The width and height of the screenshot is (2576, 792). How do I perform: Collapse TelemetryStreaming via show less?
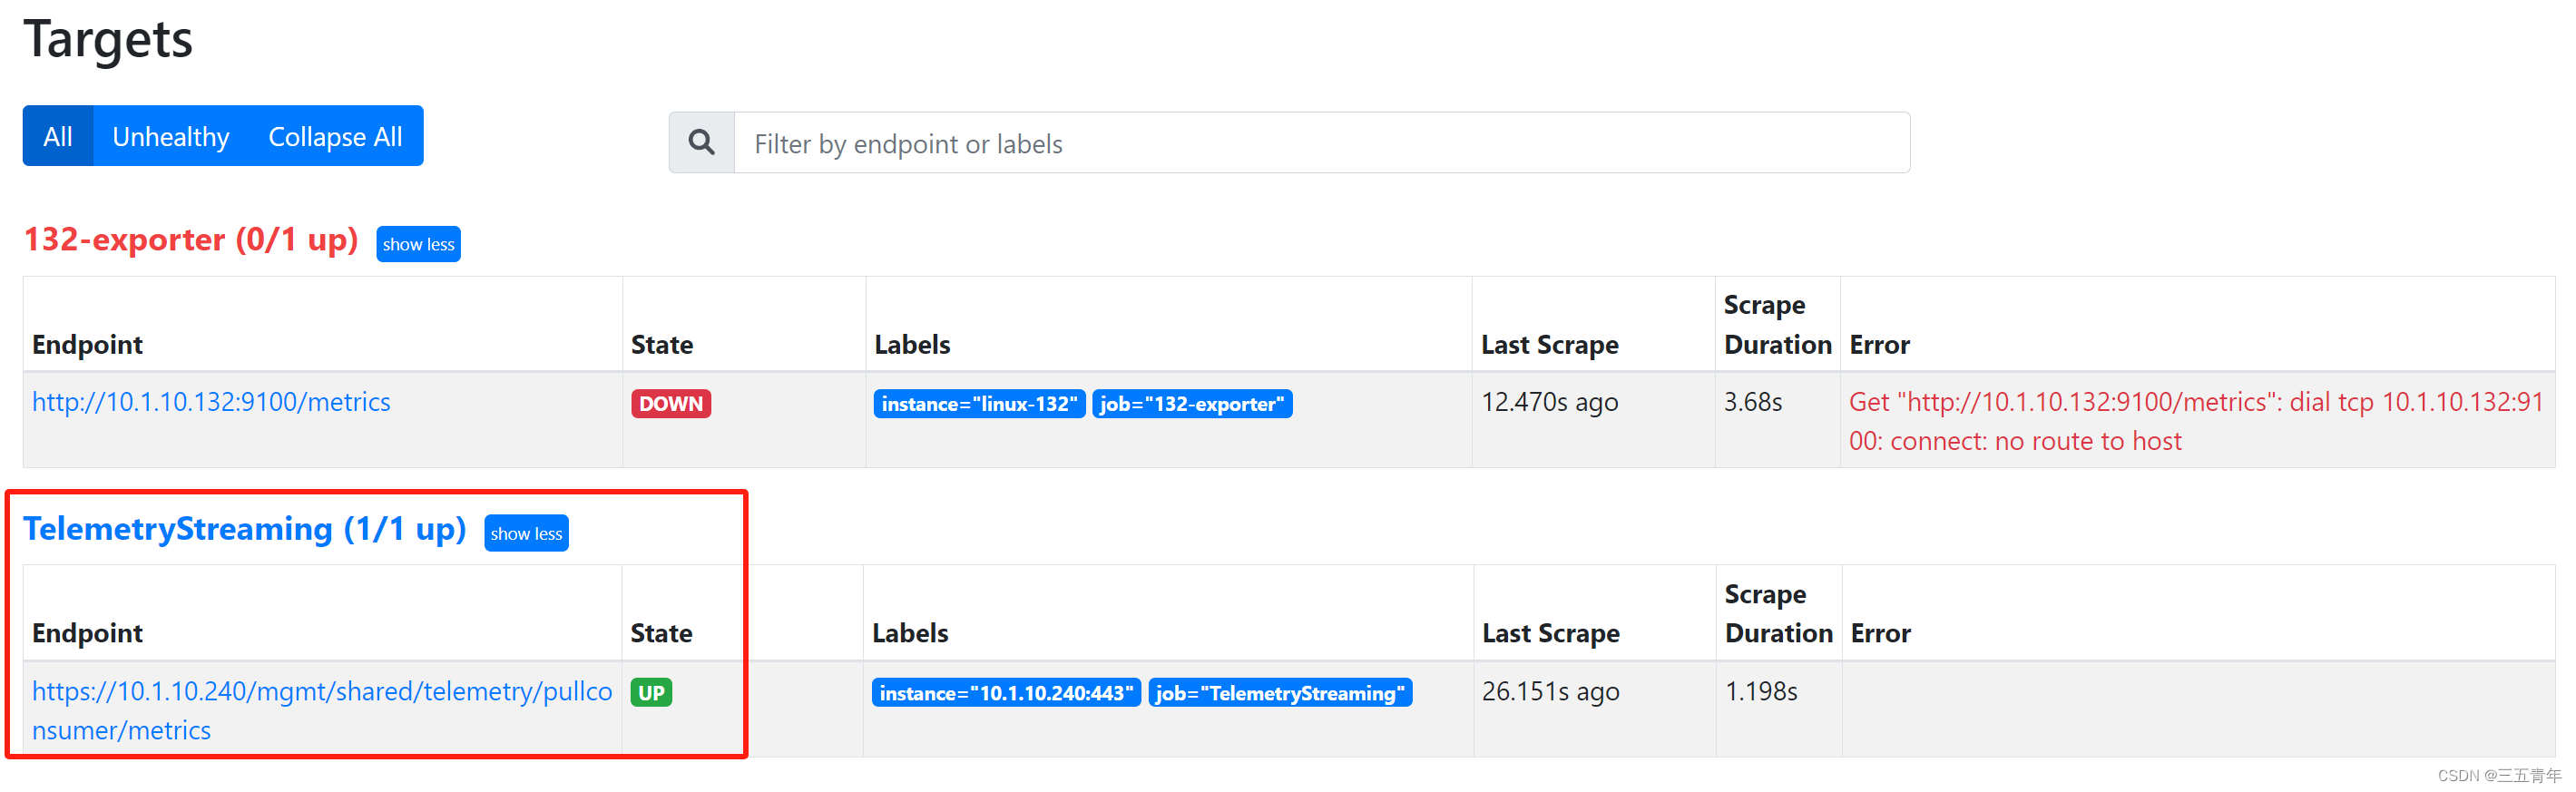click(x=526, y=533)
